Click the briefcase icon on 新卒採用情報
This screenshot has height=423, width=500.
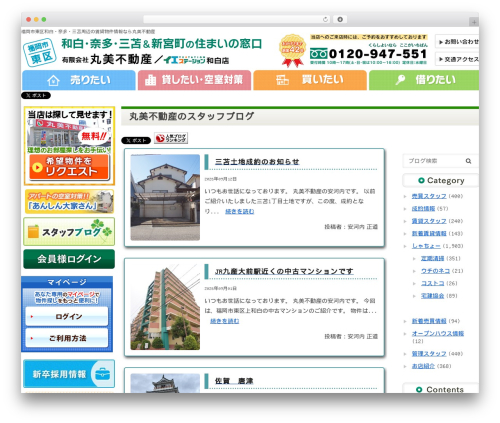click(102, 374)
